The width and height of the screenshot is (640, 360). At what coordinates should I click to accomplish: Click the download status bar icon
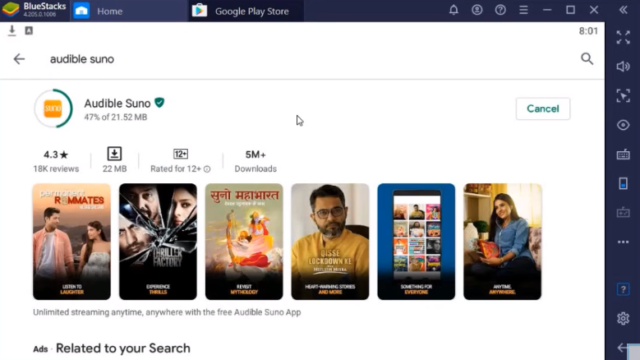(12, 31)
